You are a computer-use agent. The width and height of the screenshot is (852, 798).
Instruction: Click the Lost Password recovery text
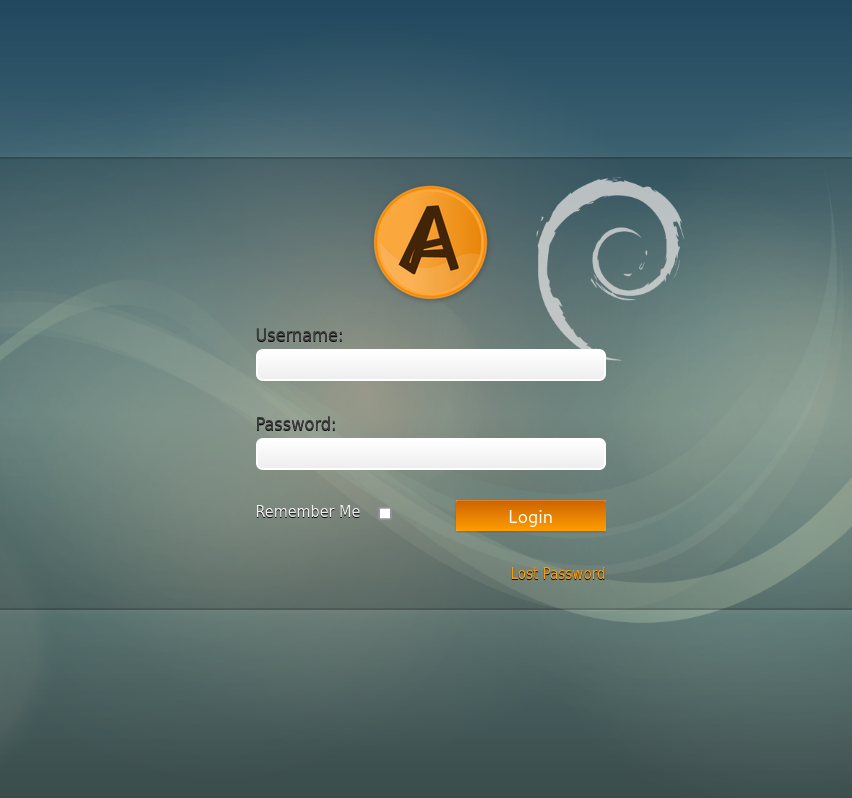(558, 573)
